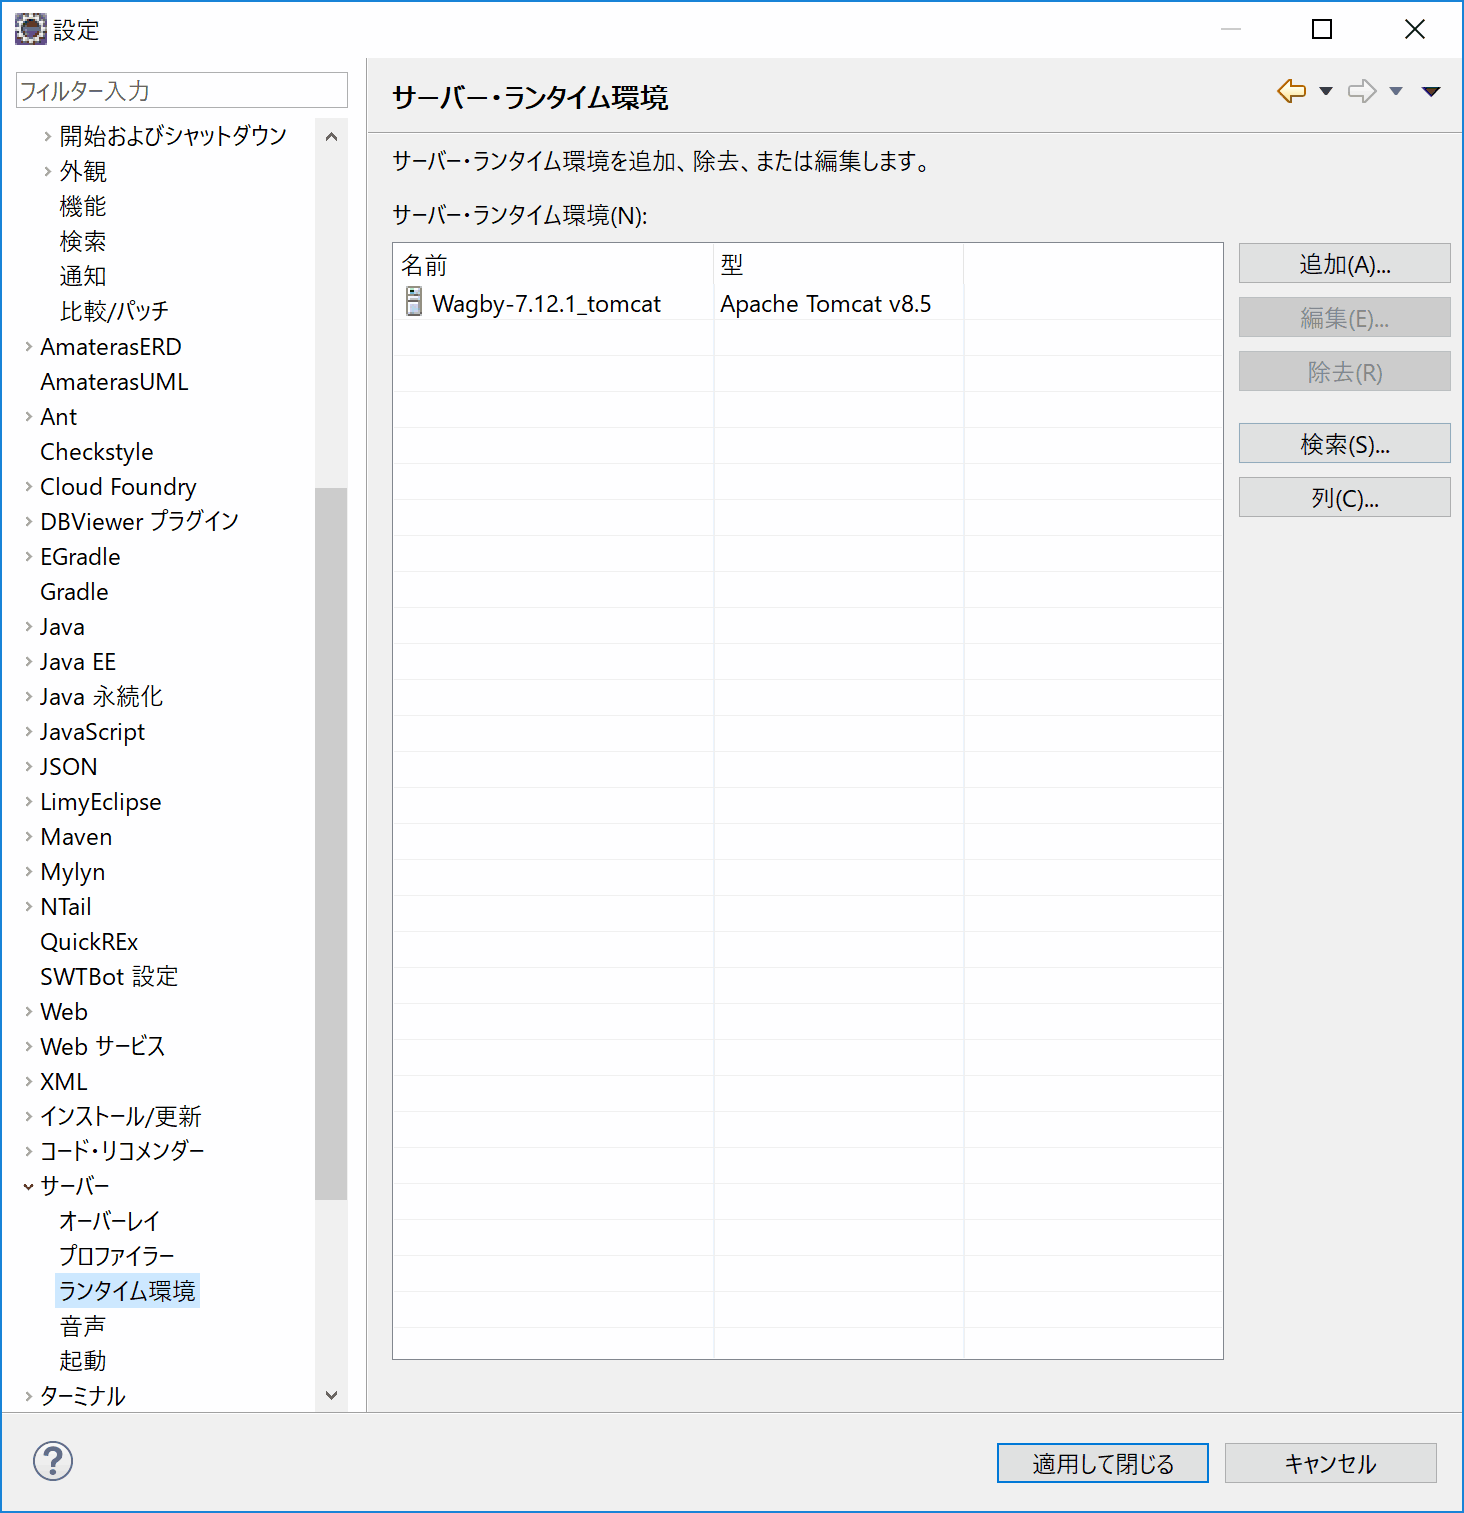Click the tree scrollbar up arrow

[x=331, y=136]
